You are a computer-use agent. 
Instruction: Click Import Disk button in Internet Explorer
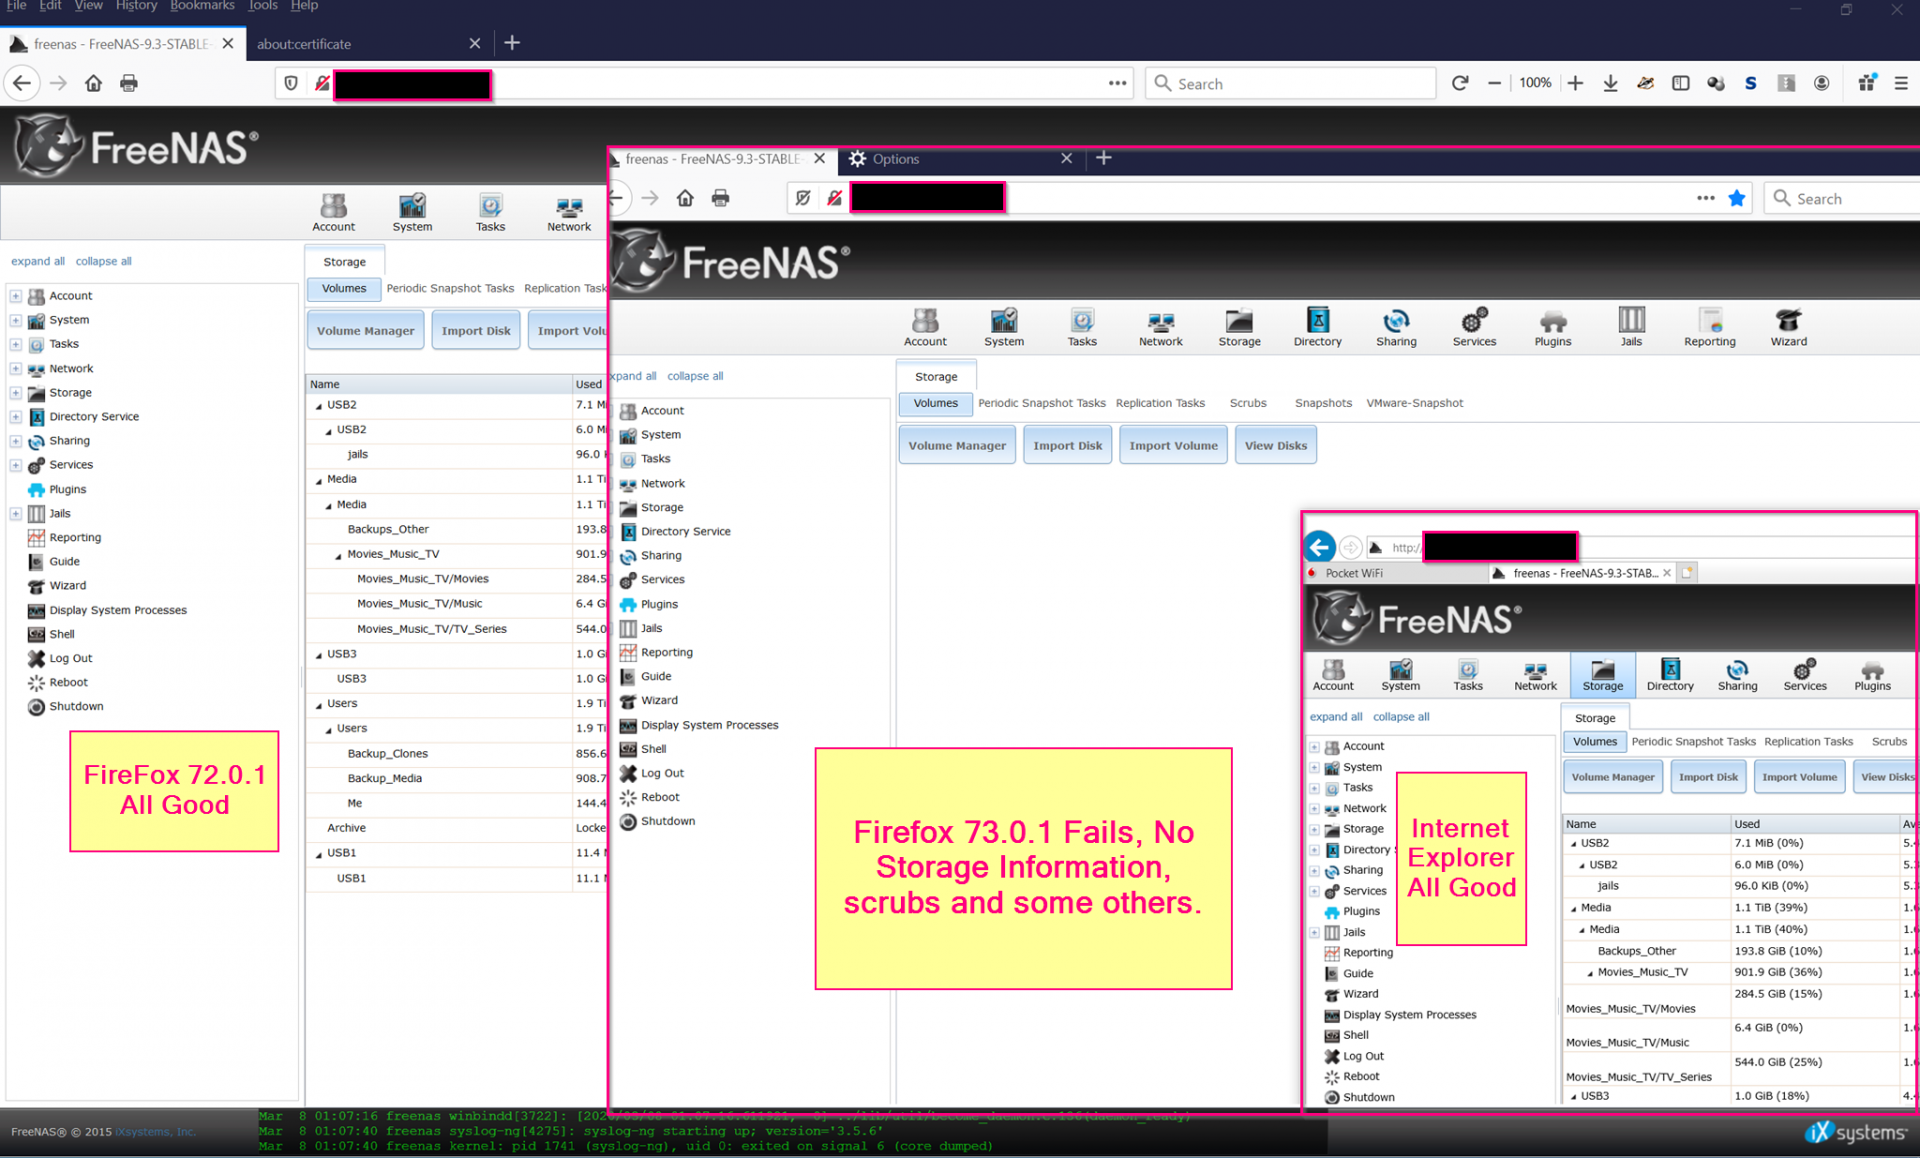1708,777
